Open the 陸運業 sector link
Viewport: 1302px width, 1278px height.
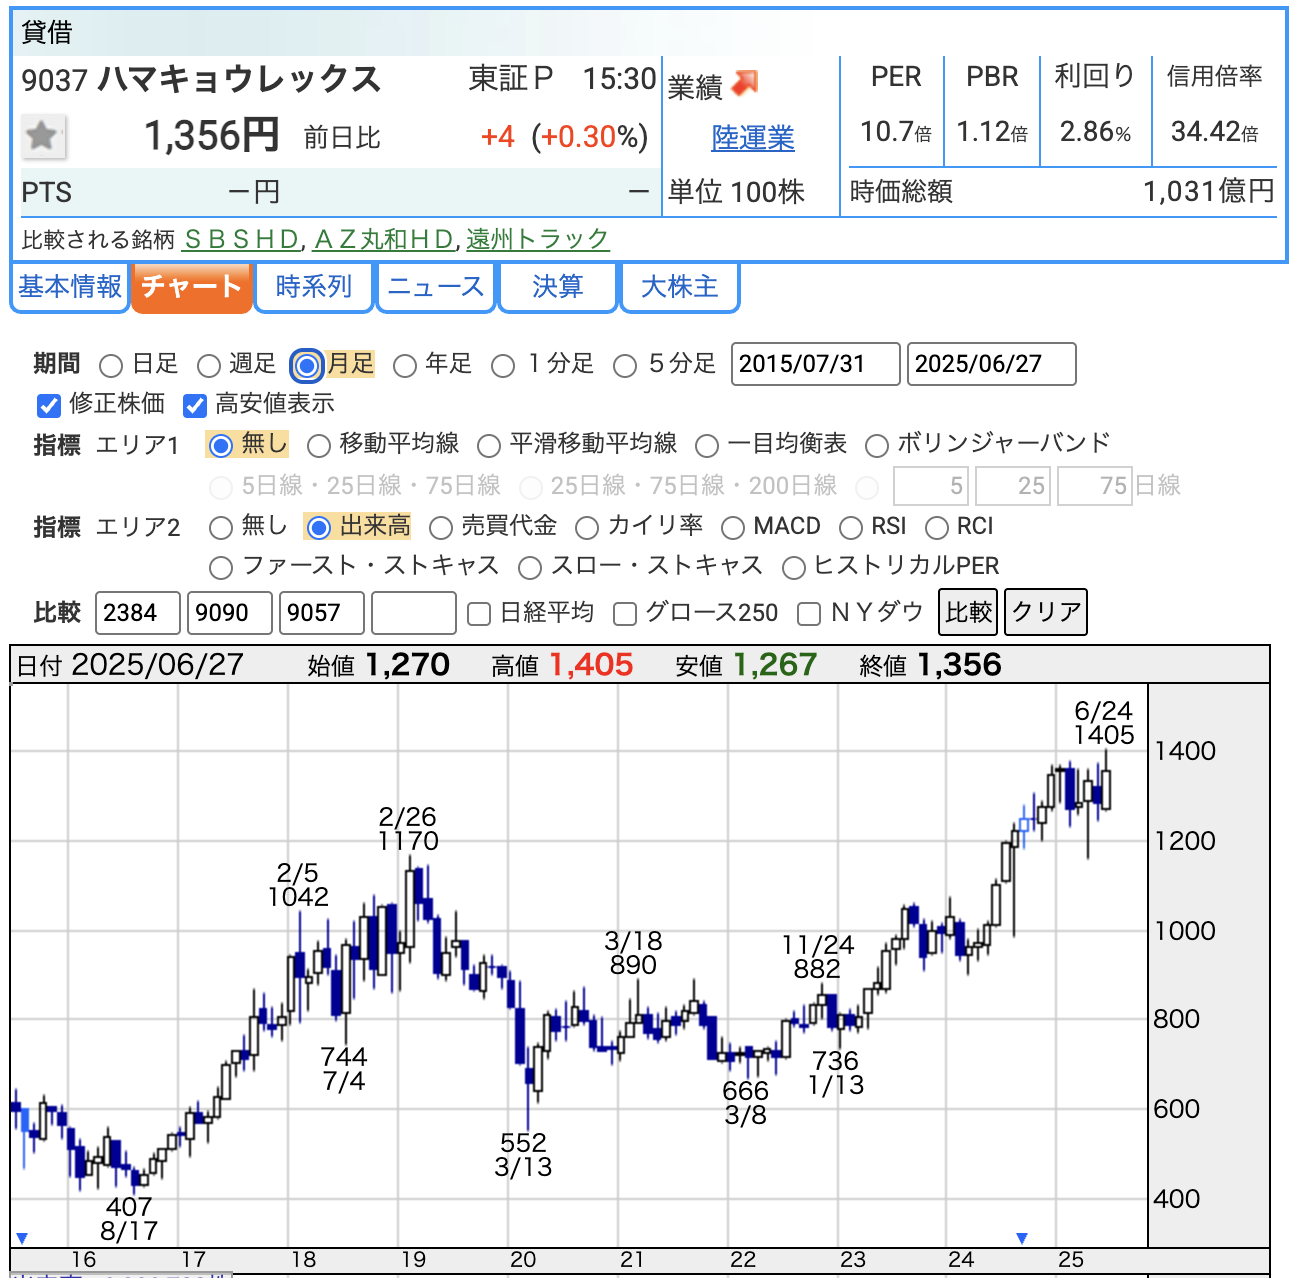[x=753, y=138]
